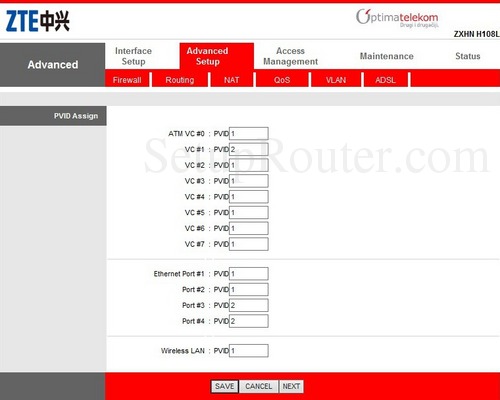Open the Maintenance tab
The image size is (500, 400).
coord(387,56)
